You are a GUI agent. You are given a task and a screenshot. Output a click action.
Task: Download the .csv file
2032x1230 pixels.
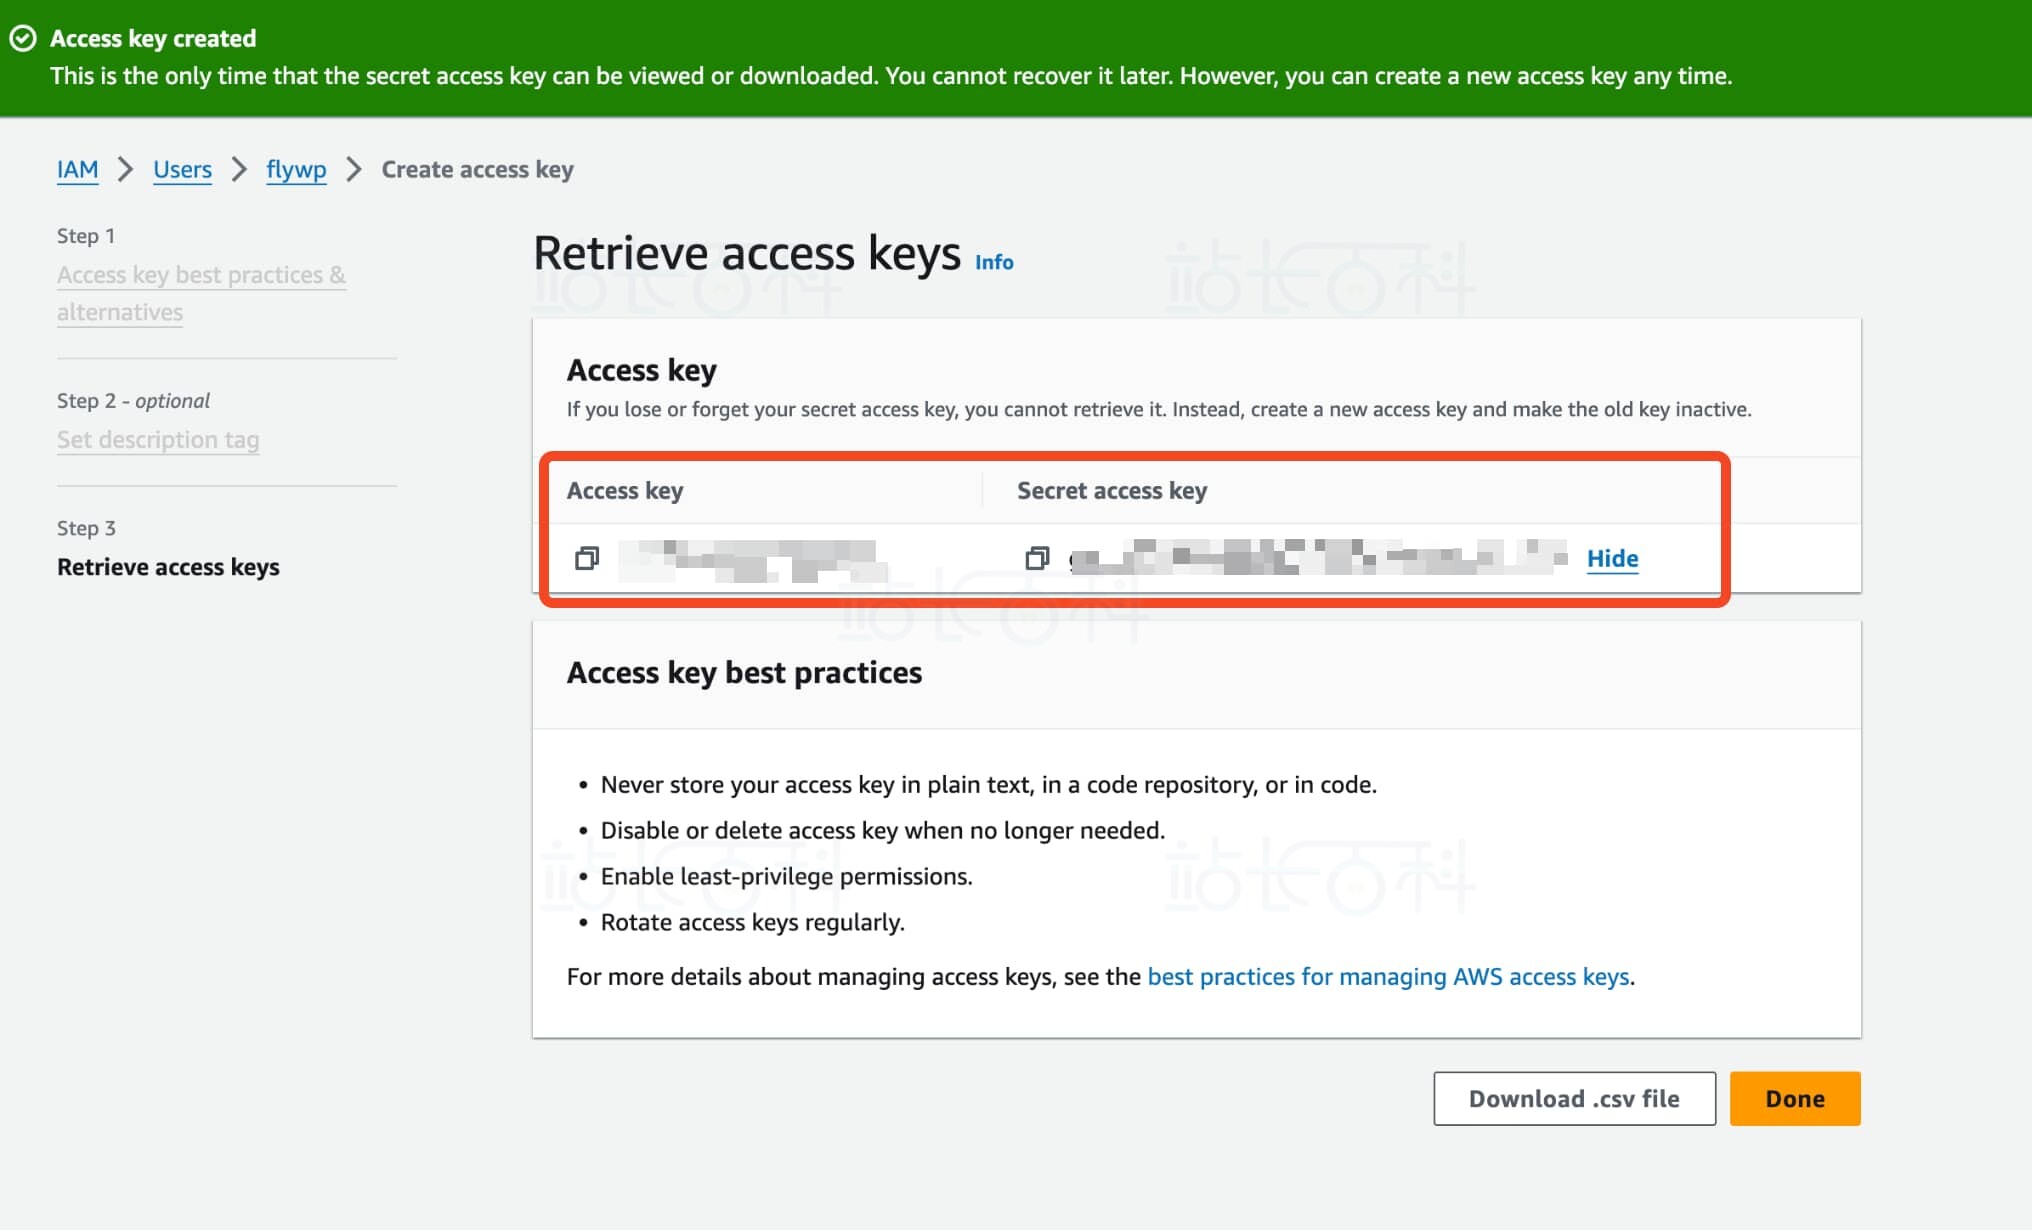click(1574, 1098)
